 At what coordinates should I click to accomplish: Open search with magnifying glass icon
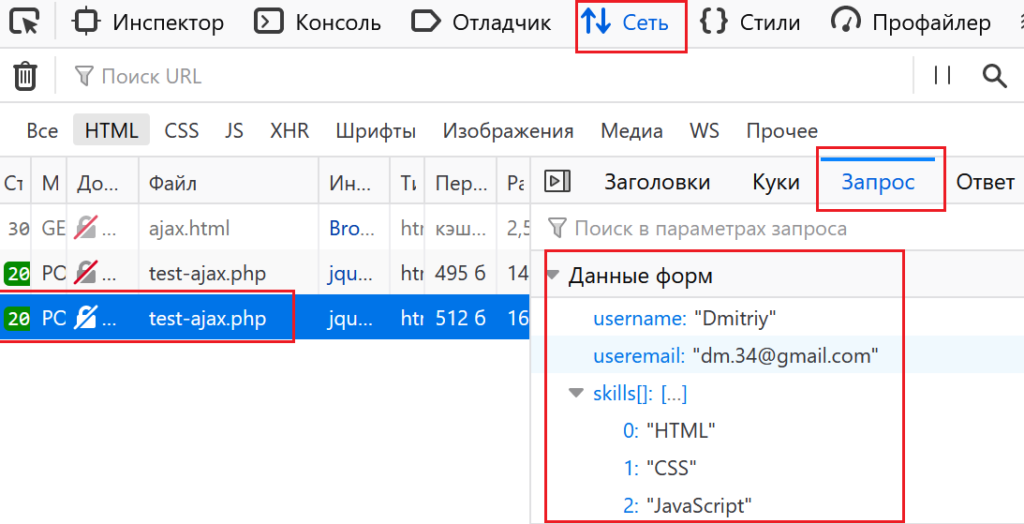coord(993,76)
